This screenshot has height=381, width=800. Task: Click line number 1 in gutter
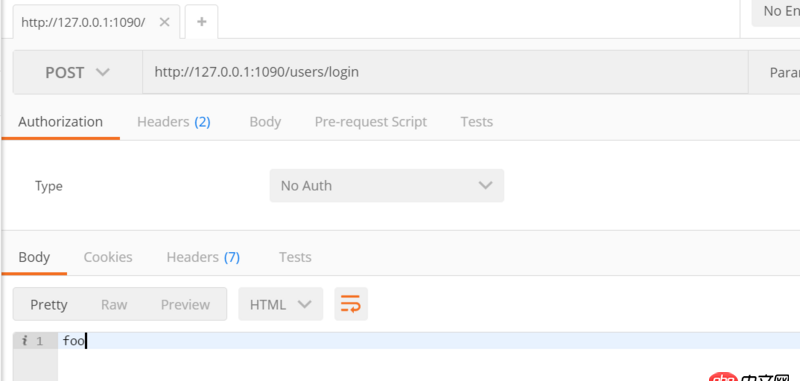click(40, 341)
